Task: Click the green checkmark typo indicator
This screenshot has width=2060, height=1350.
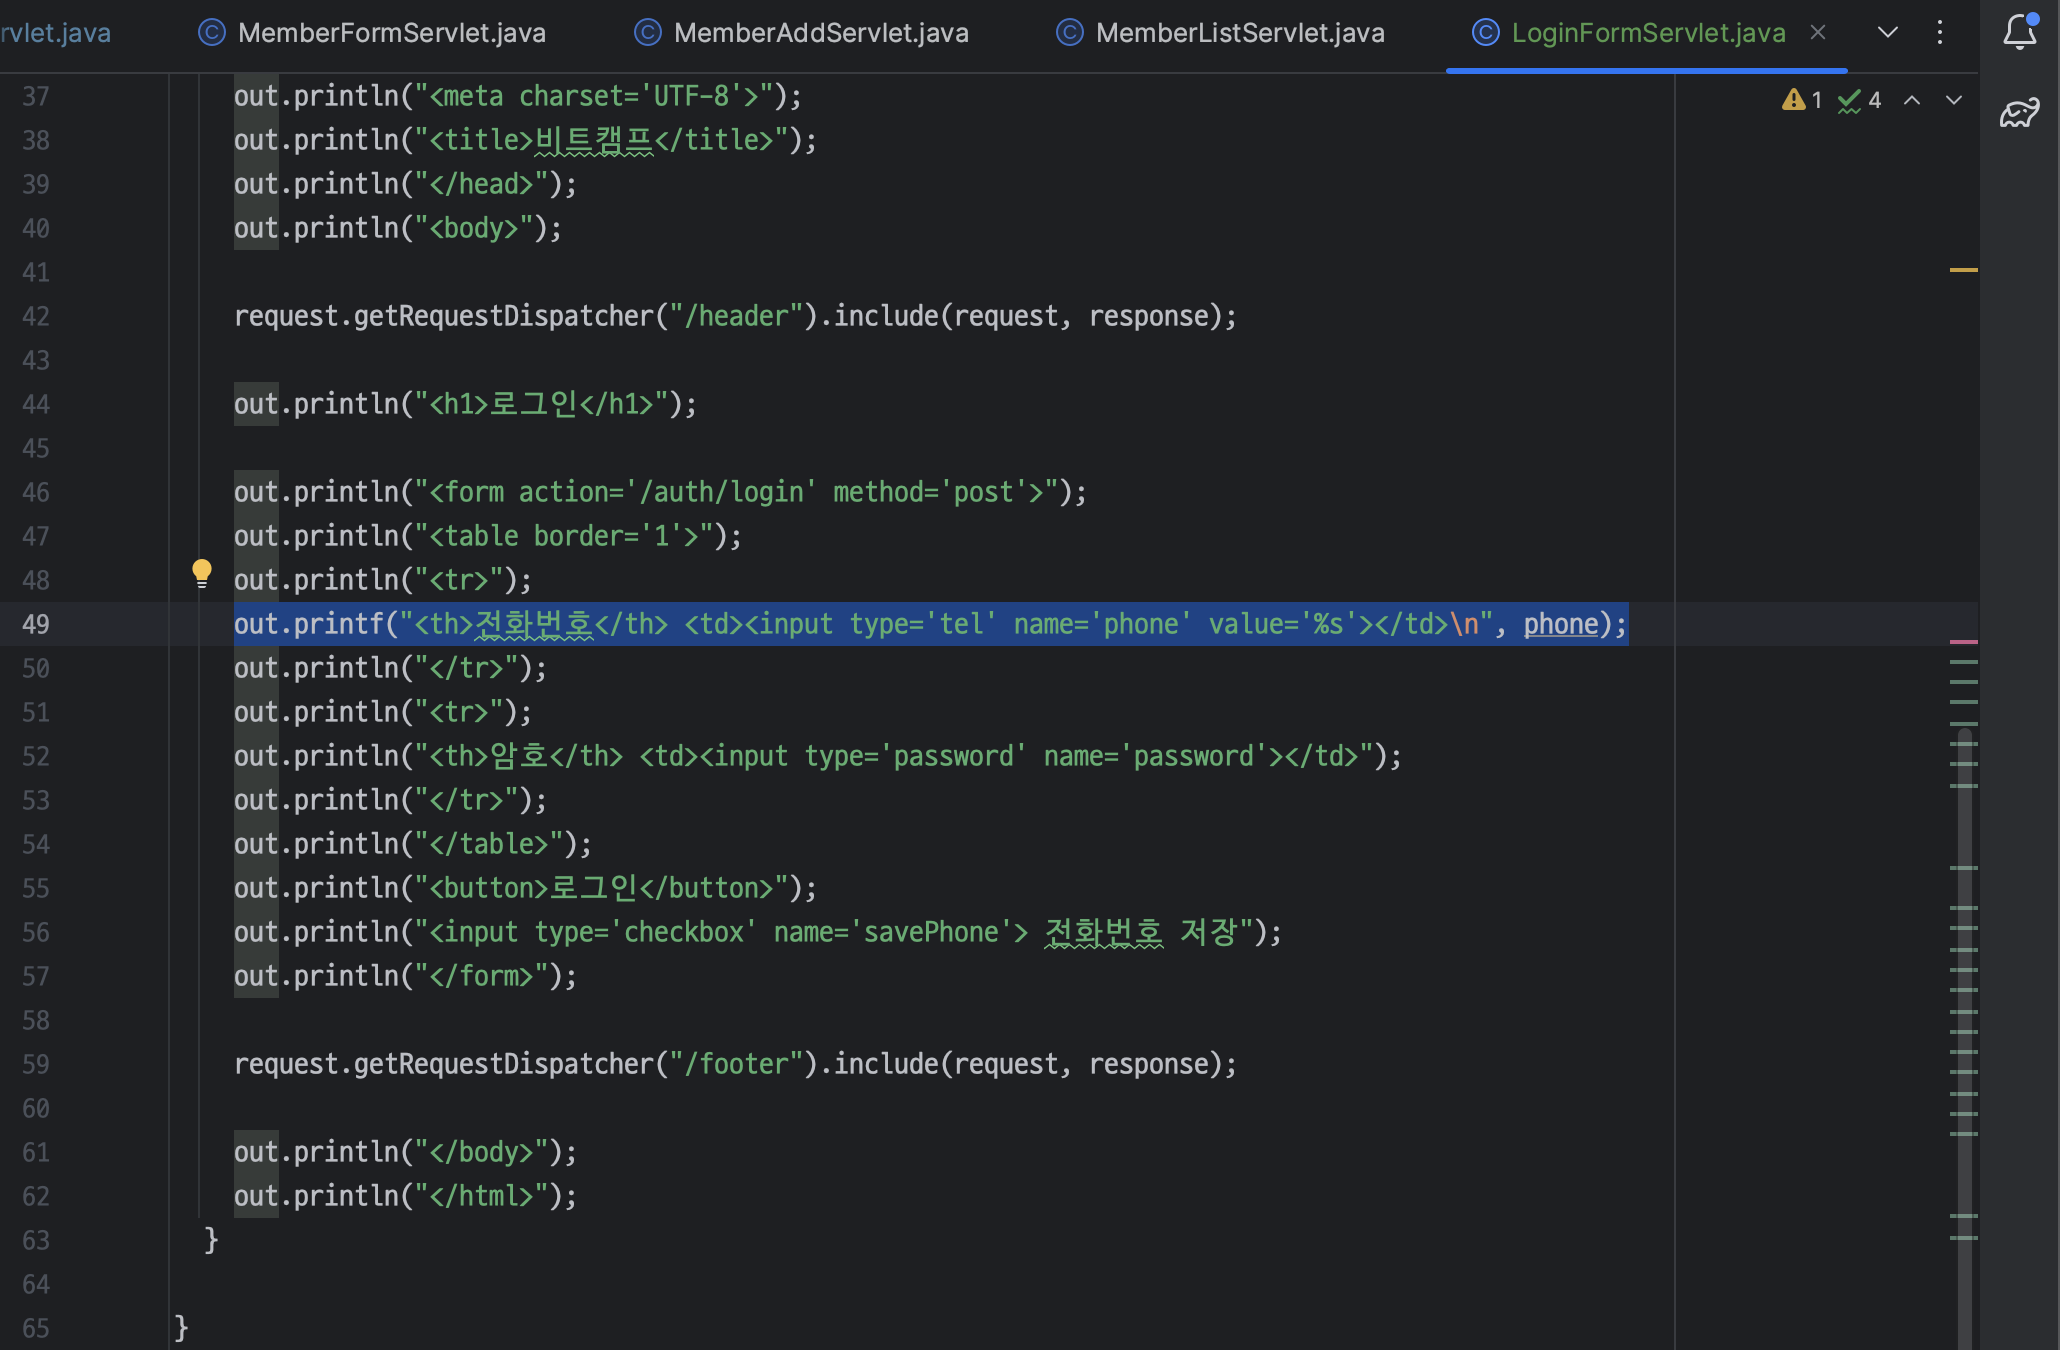Action: 1849,100
